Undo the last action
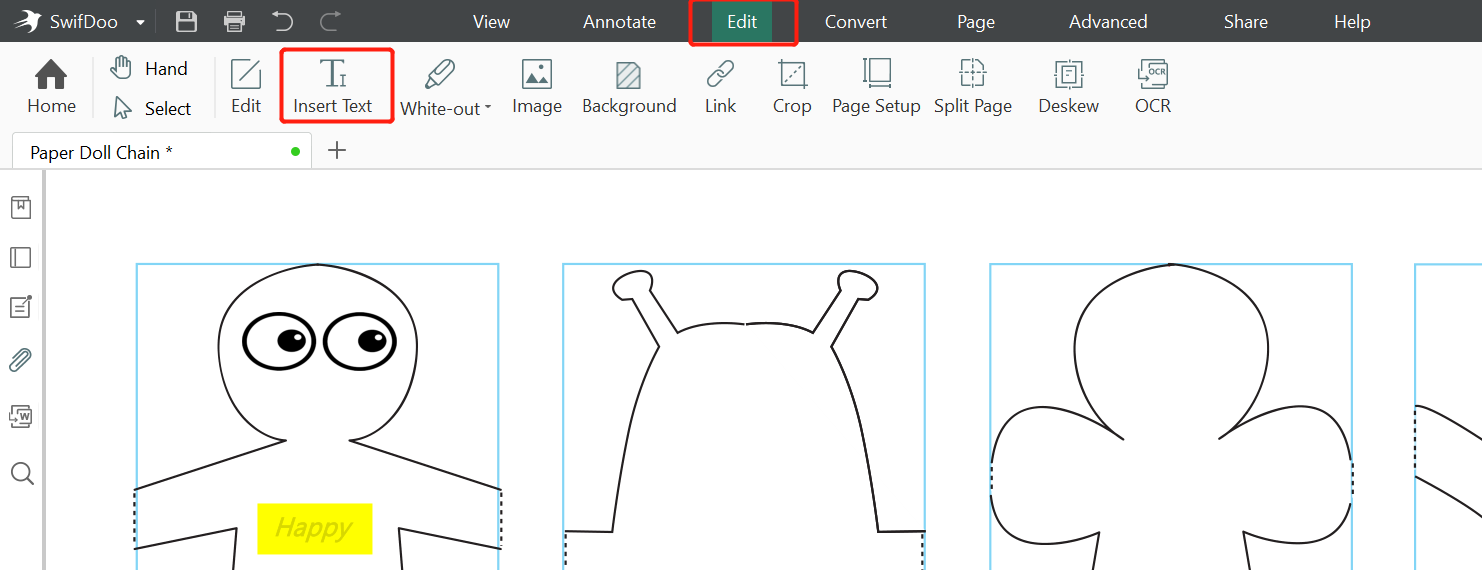This screenshot has width=1482, height=570. pos(282,21)
